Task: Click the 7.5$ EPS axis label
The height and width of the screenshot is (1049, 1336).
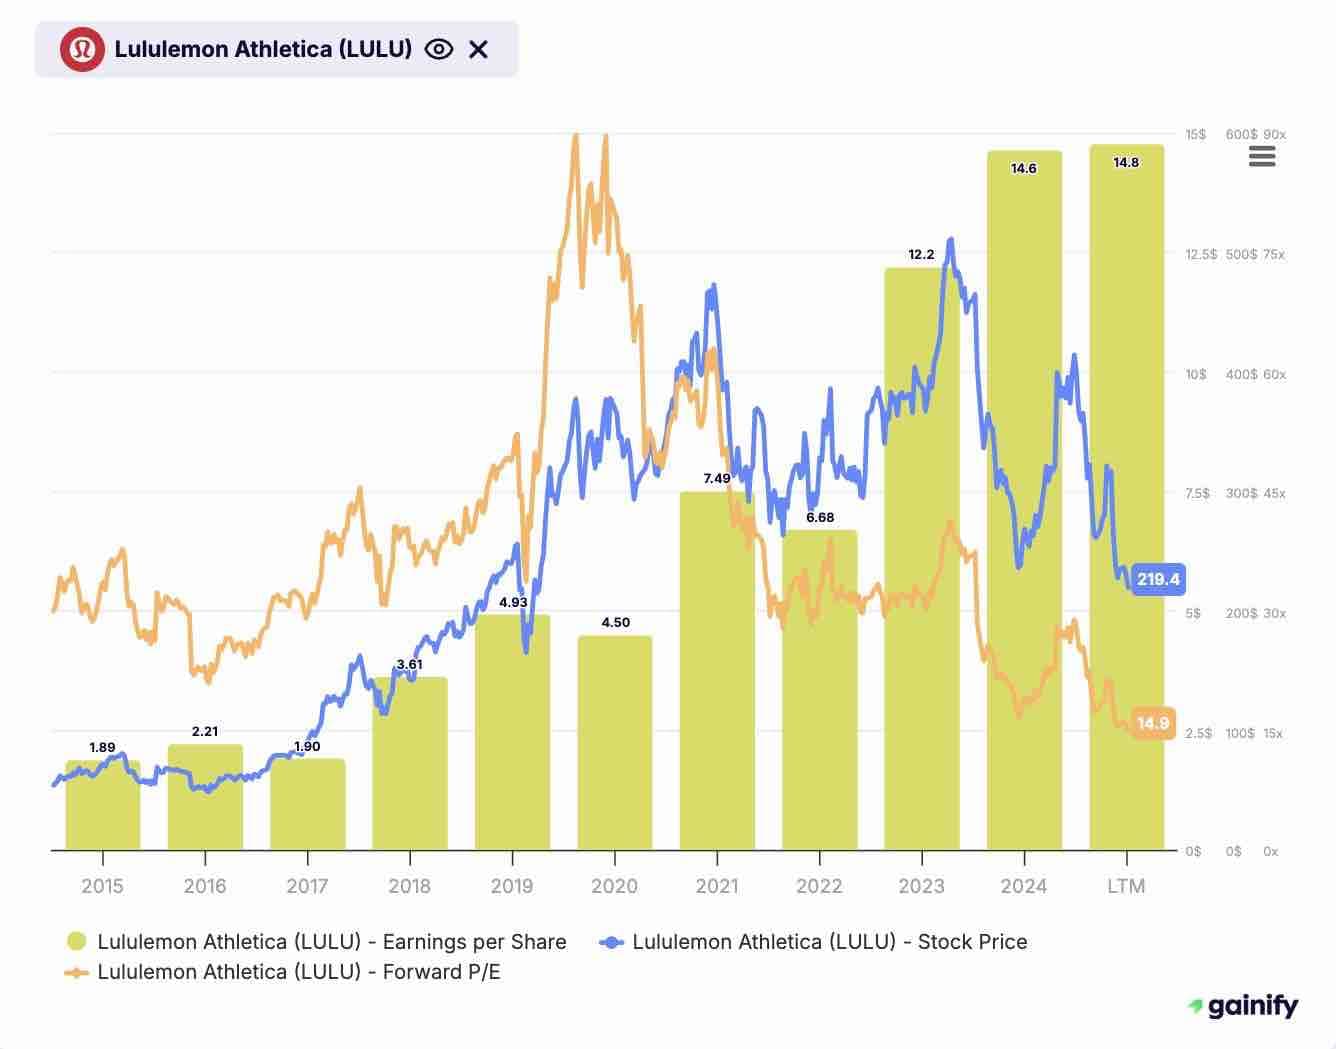Action: tap(1198, 493)
